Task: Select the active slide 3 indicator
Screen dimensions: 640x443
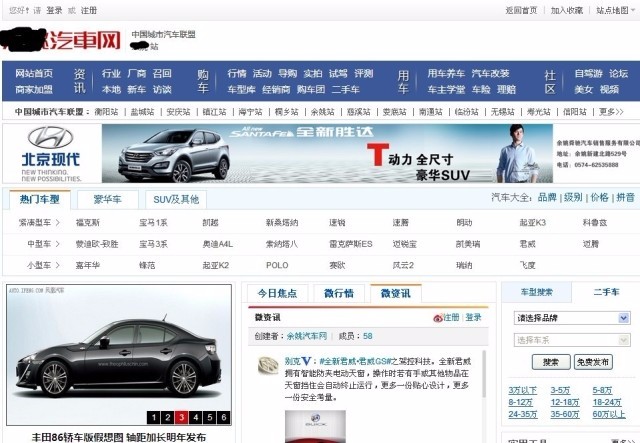Action: point(182,417)
